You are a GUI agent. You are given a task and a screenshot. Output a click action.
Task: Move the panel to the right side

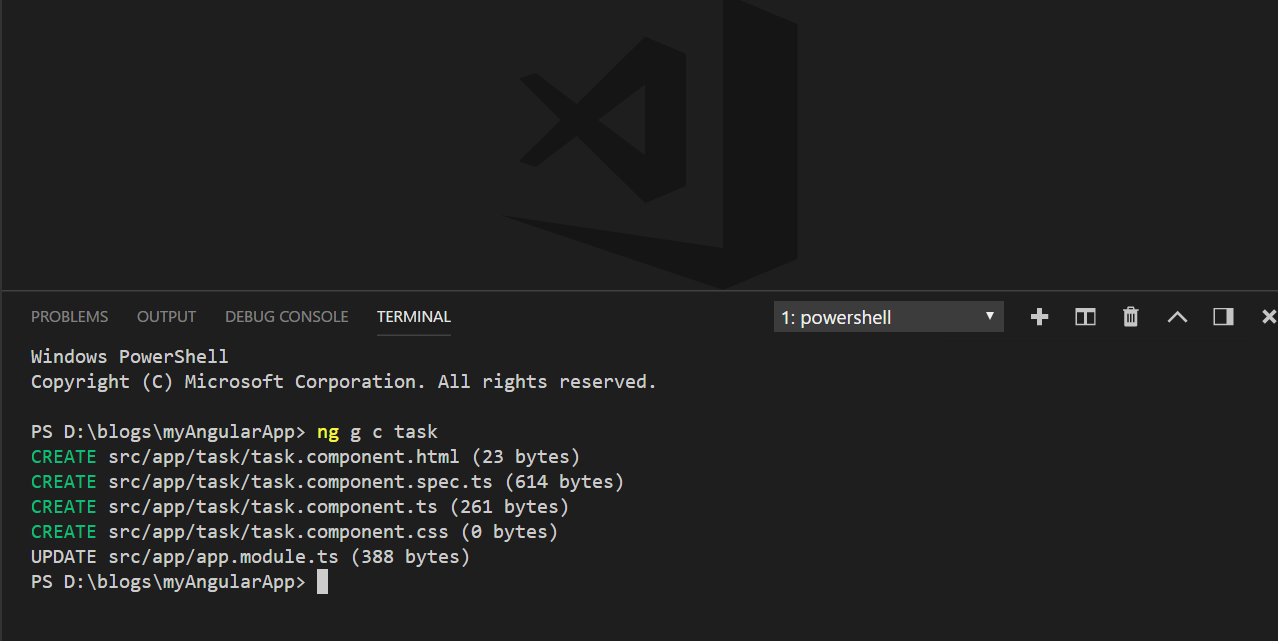1223,317
